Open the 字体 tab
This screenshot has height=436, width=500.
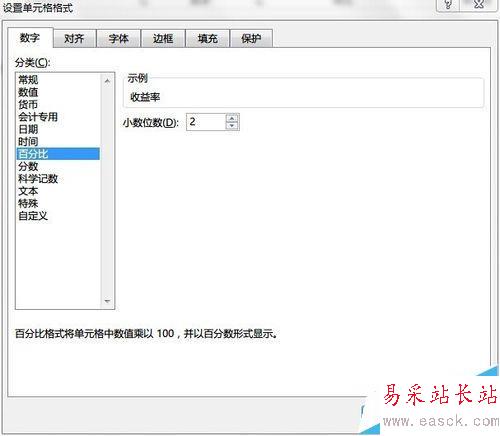pyautogui.click(x=119, y=38)
